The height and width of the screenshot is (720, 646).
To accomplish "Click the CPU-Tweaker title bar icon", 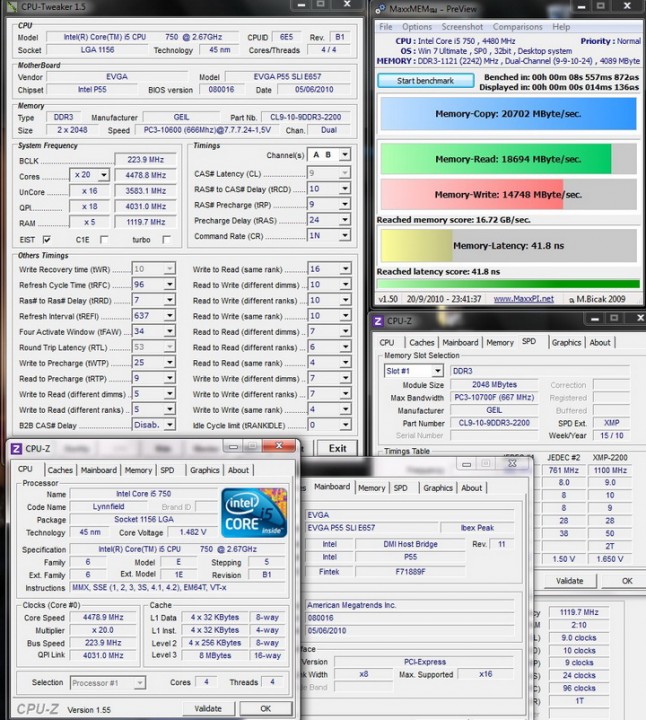I will 11,6.
